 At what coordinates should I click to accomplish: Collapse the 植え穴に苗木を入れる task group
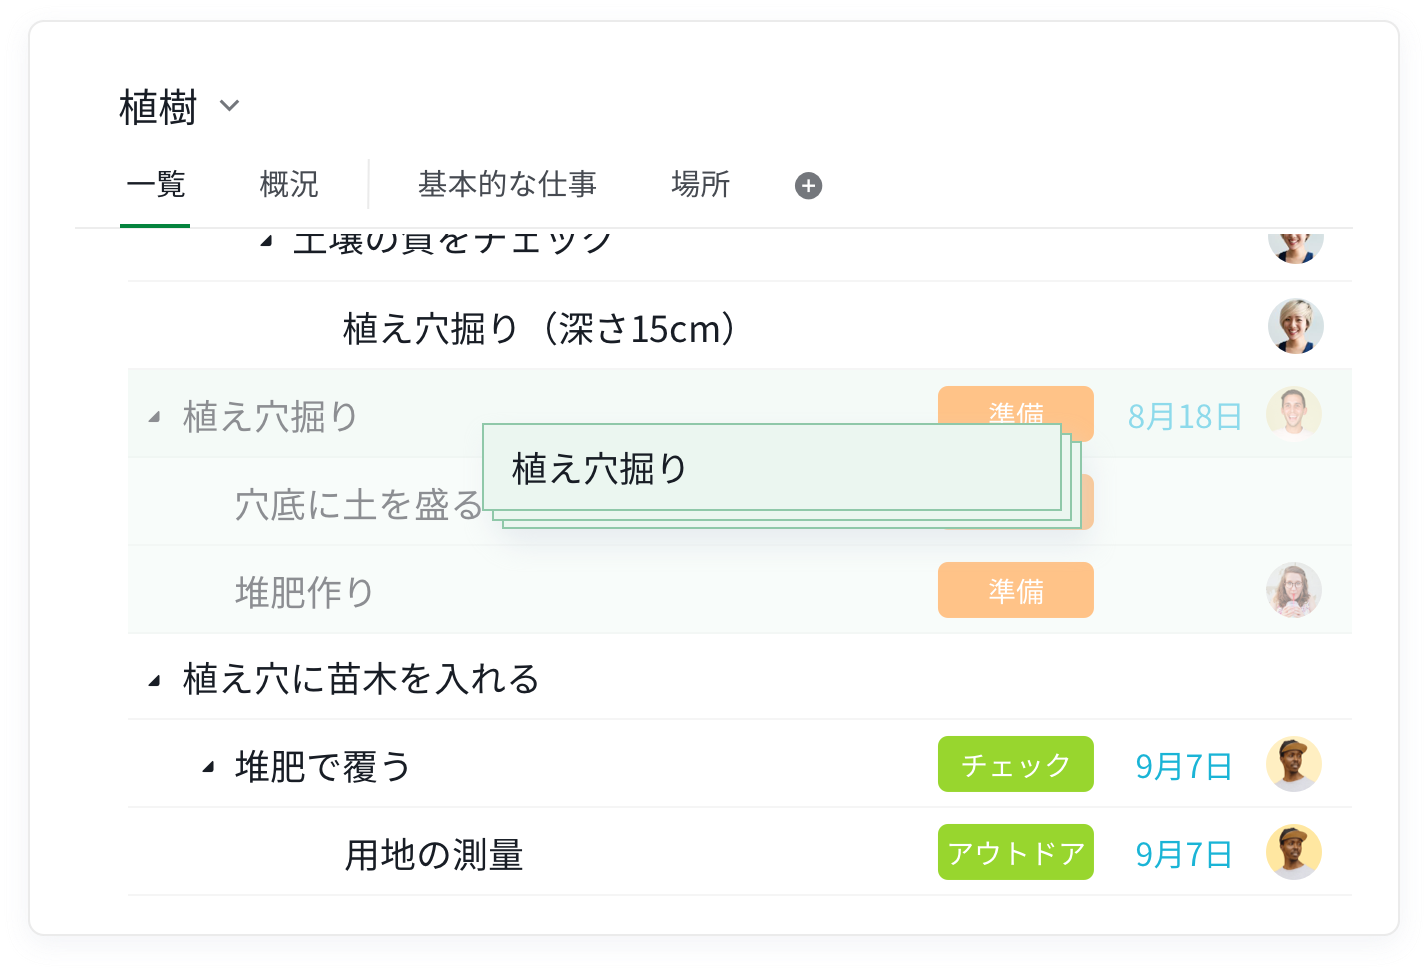(x=154, y=681)
